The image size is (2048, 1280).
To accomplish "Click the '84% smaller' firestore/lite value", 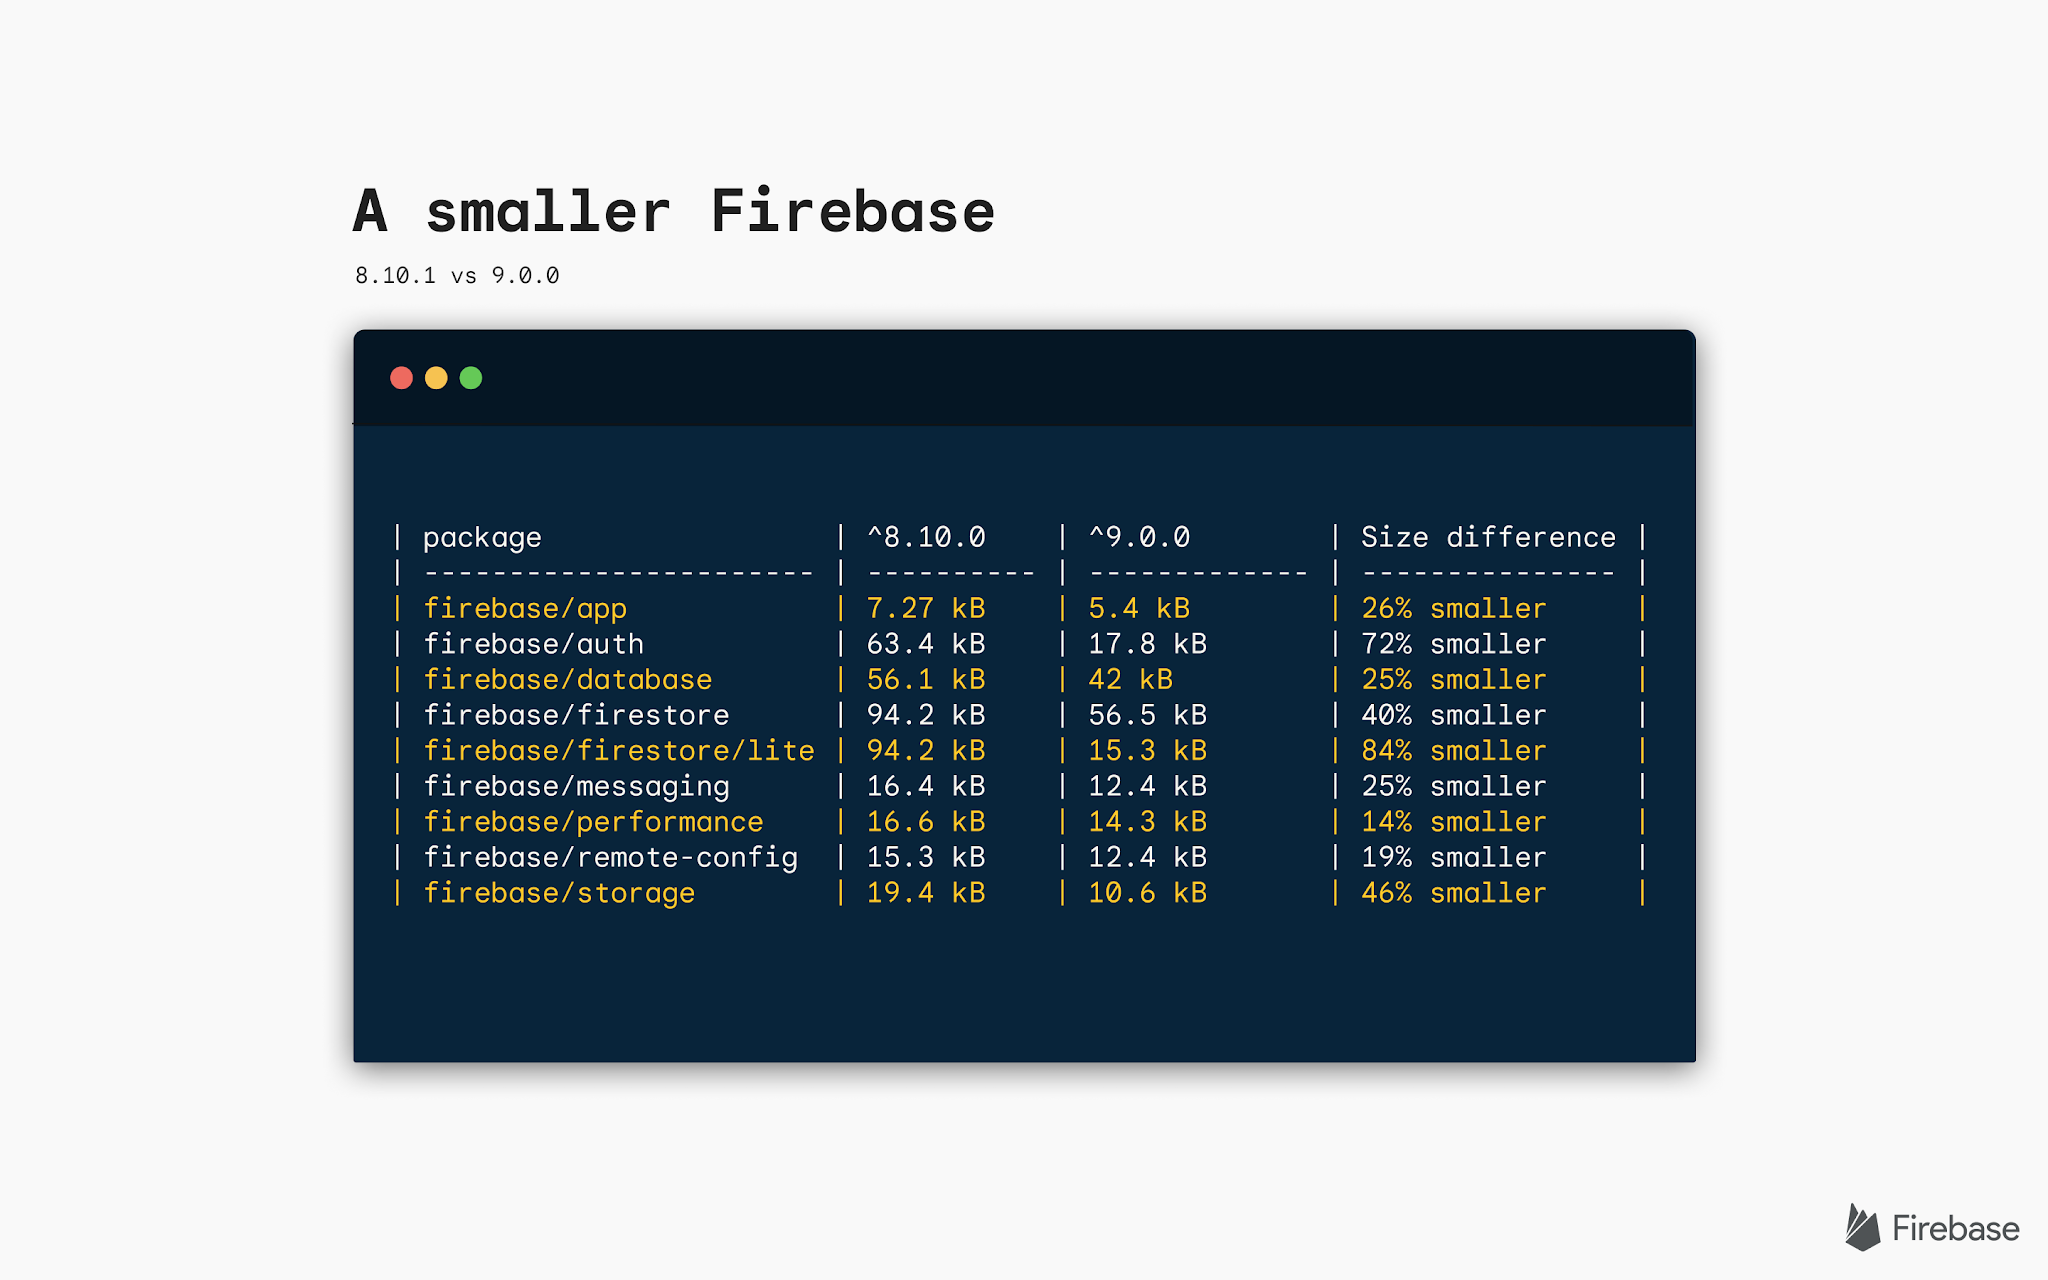I will (x=1453, y=751).
